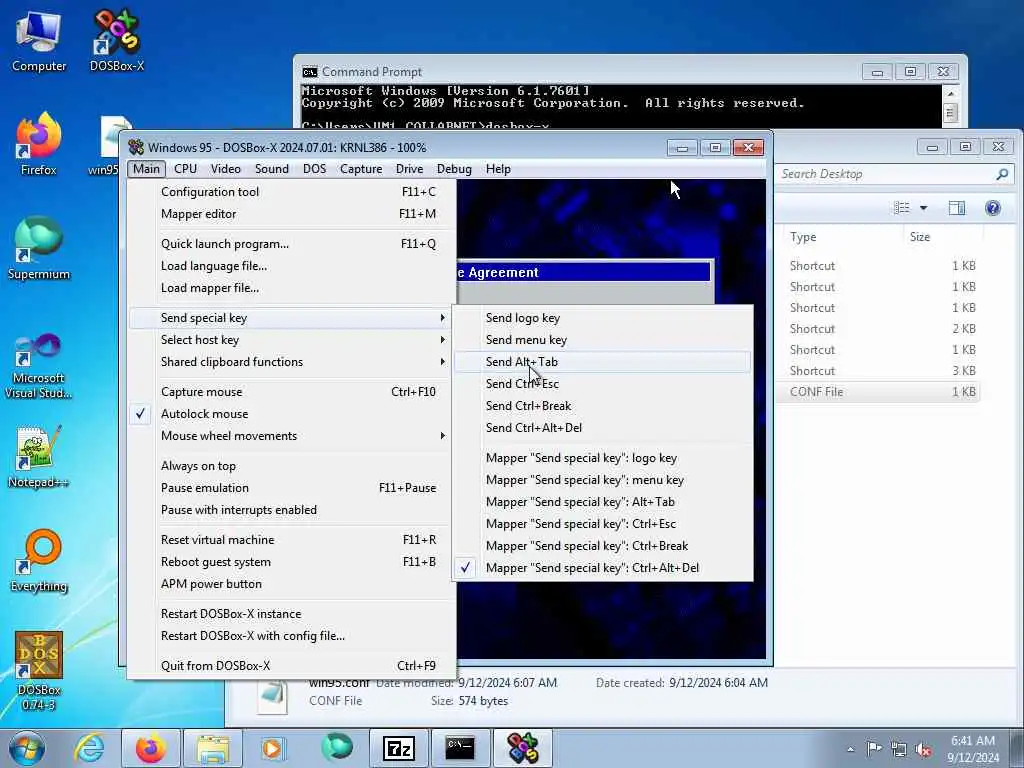Toggle Mapper Send special key Ctrl+Alt+Del

[602, 568]
